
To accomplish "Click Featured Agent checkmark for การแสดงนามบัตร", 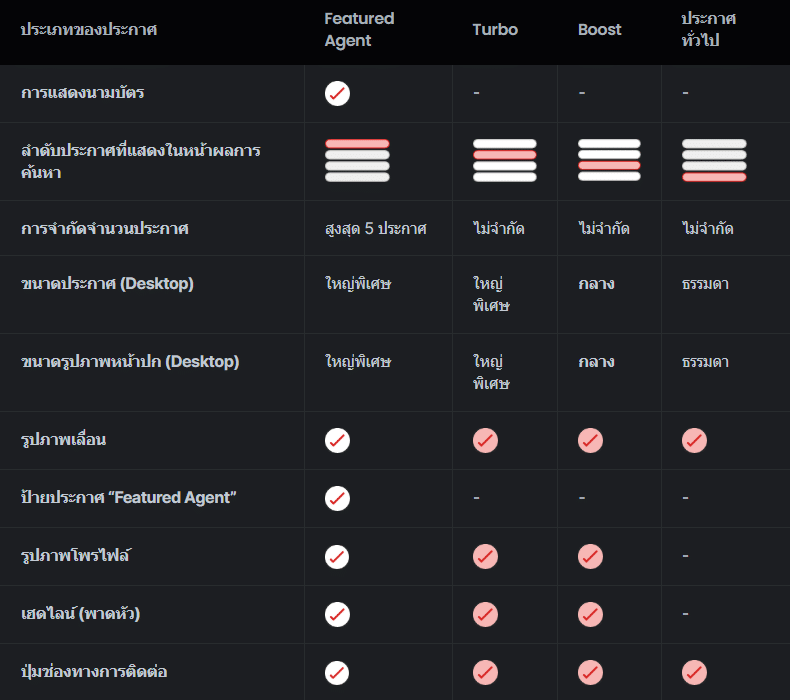I will click(x=337, y=94).
